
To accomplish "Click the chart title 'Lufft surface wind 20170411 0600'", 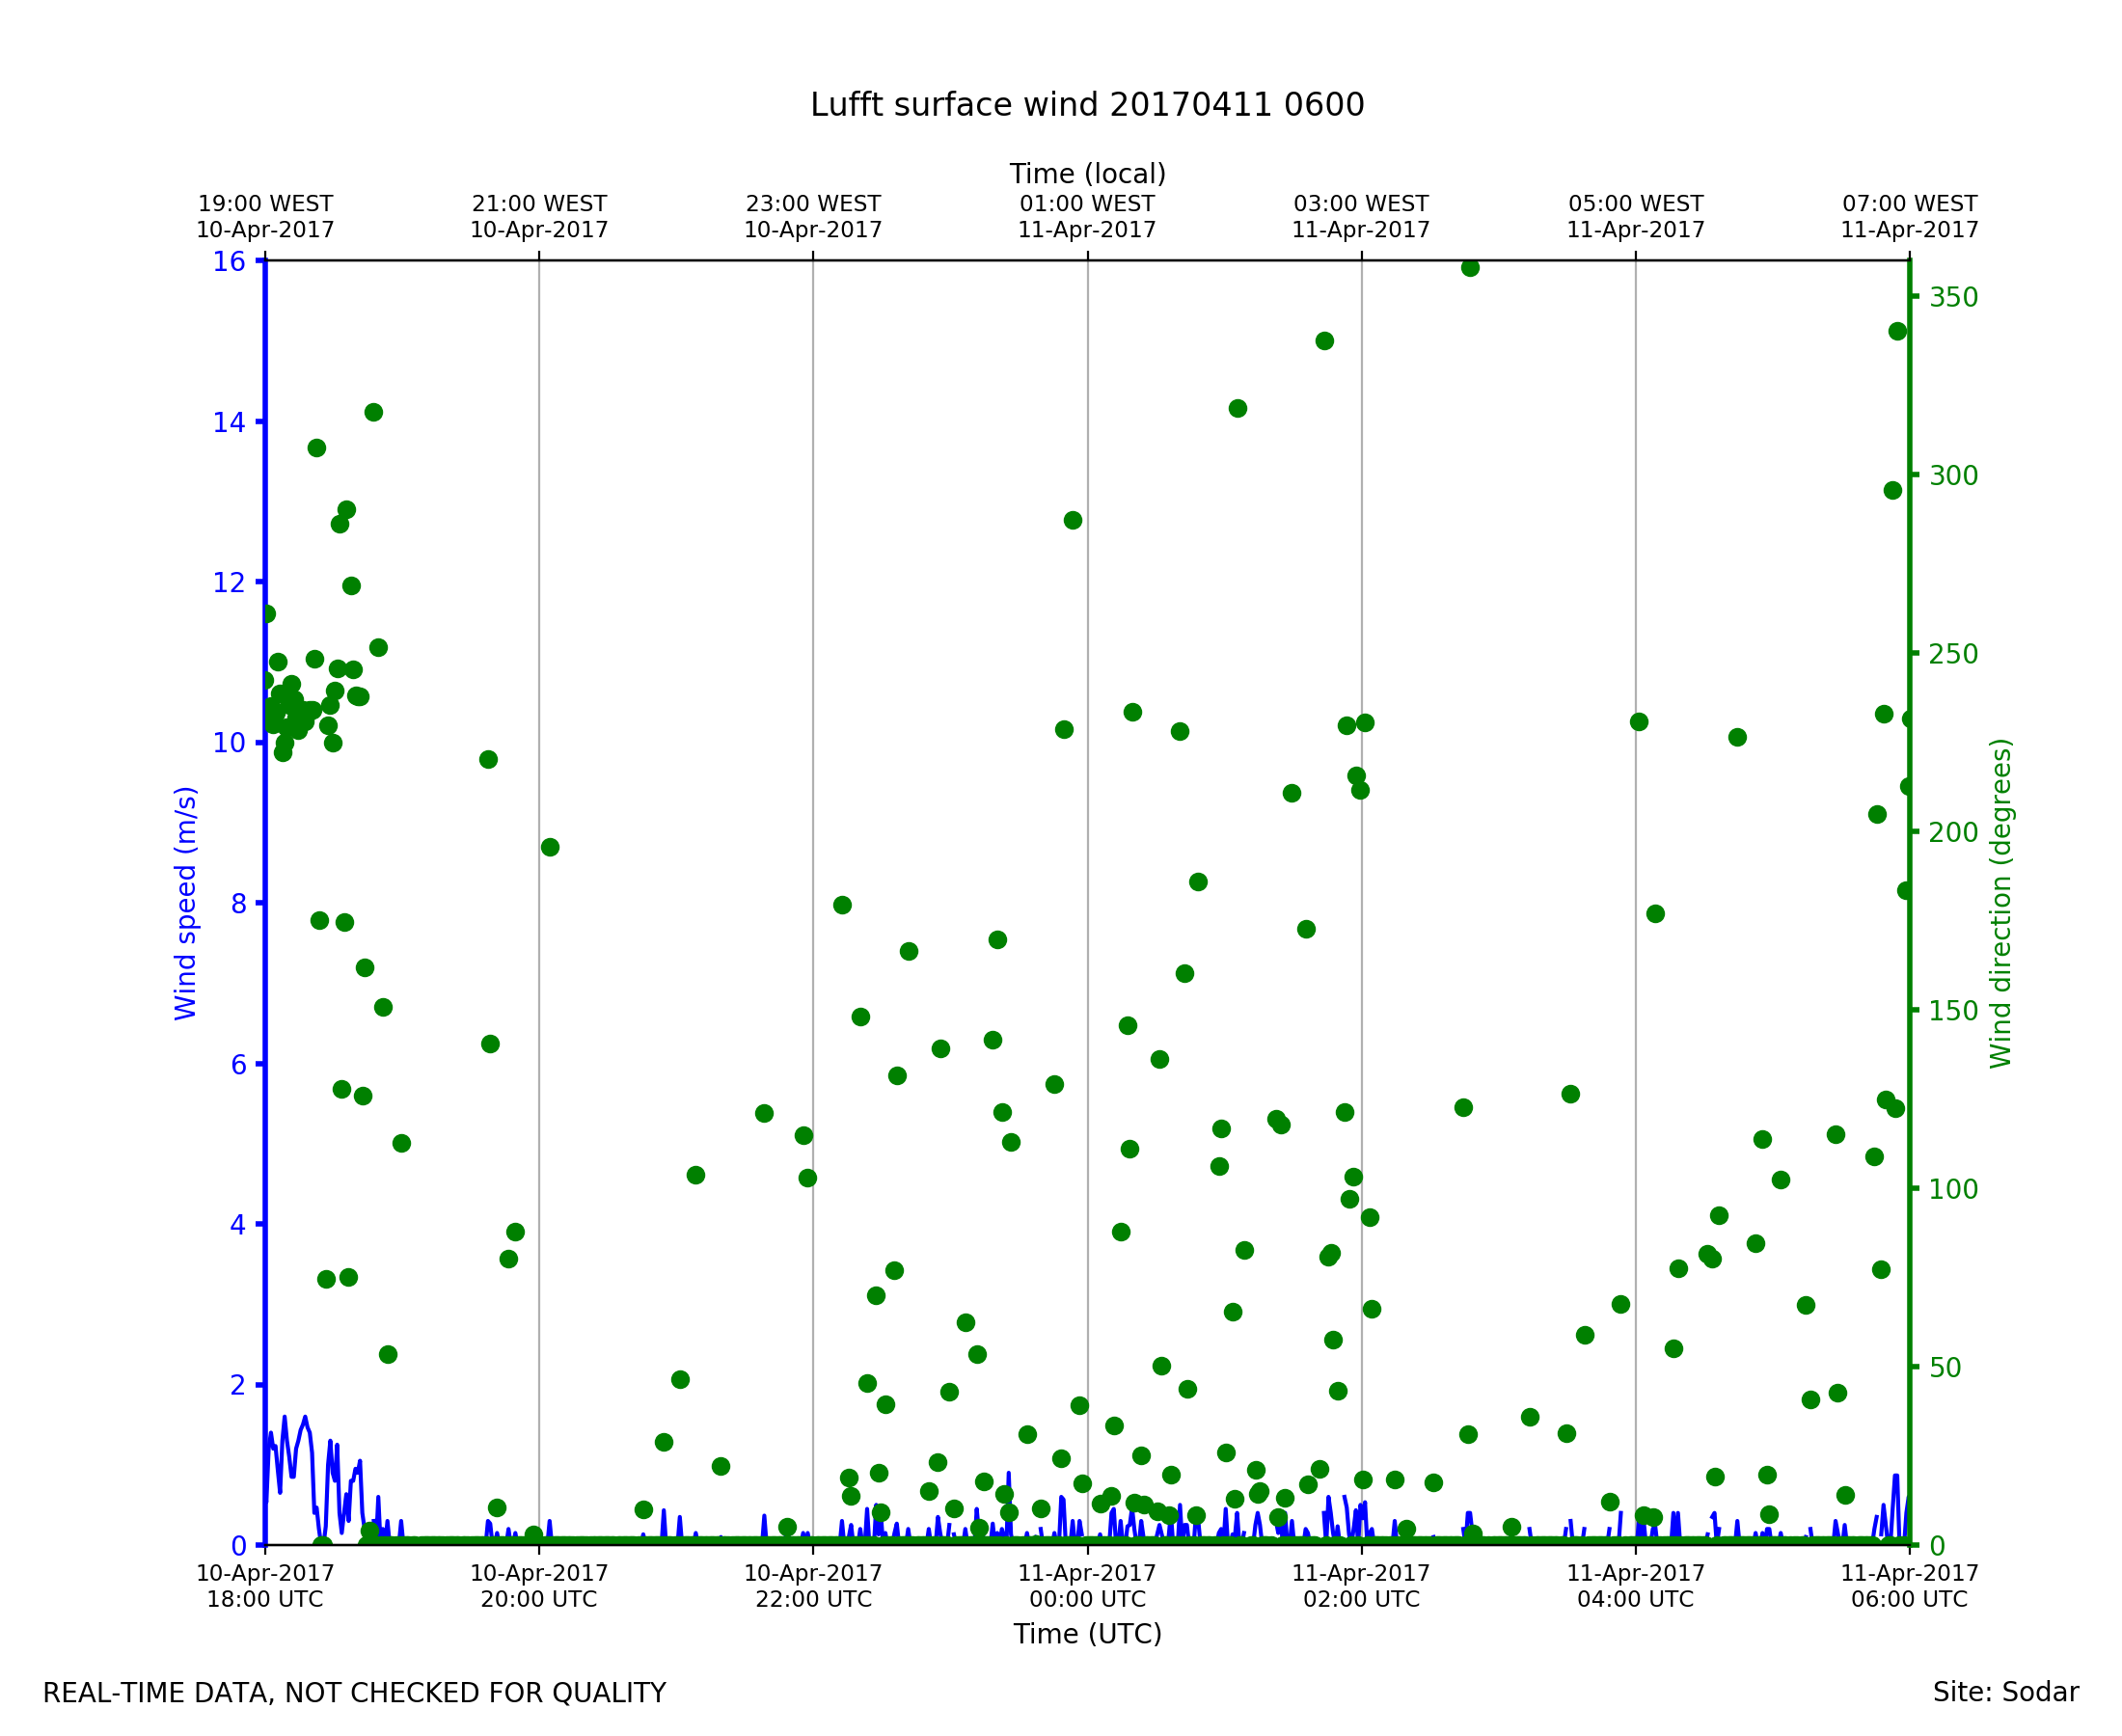I will (x=1087, y=105).
